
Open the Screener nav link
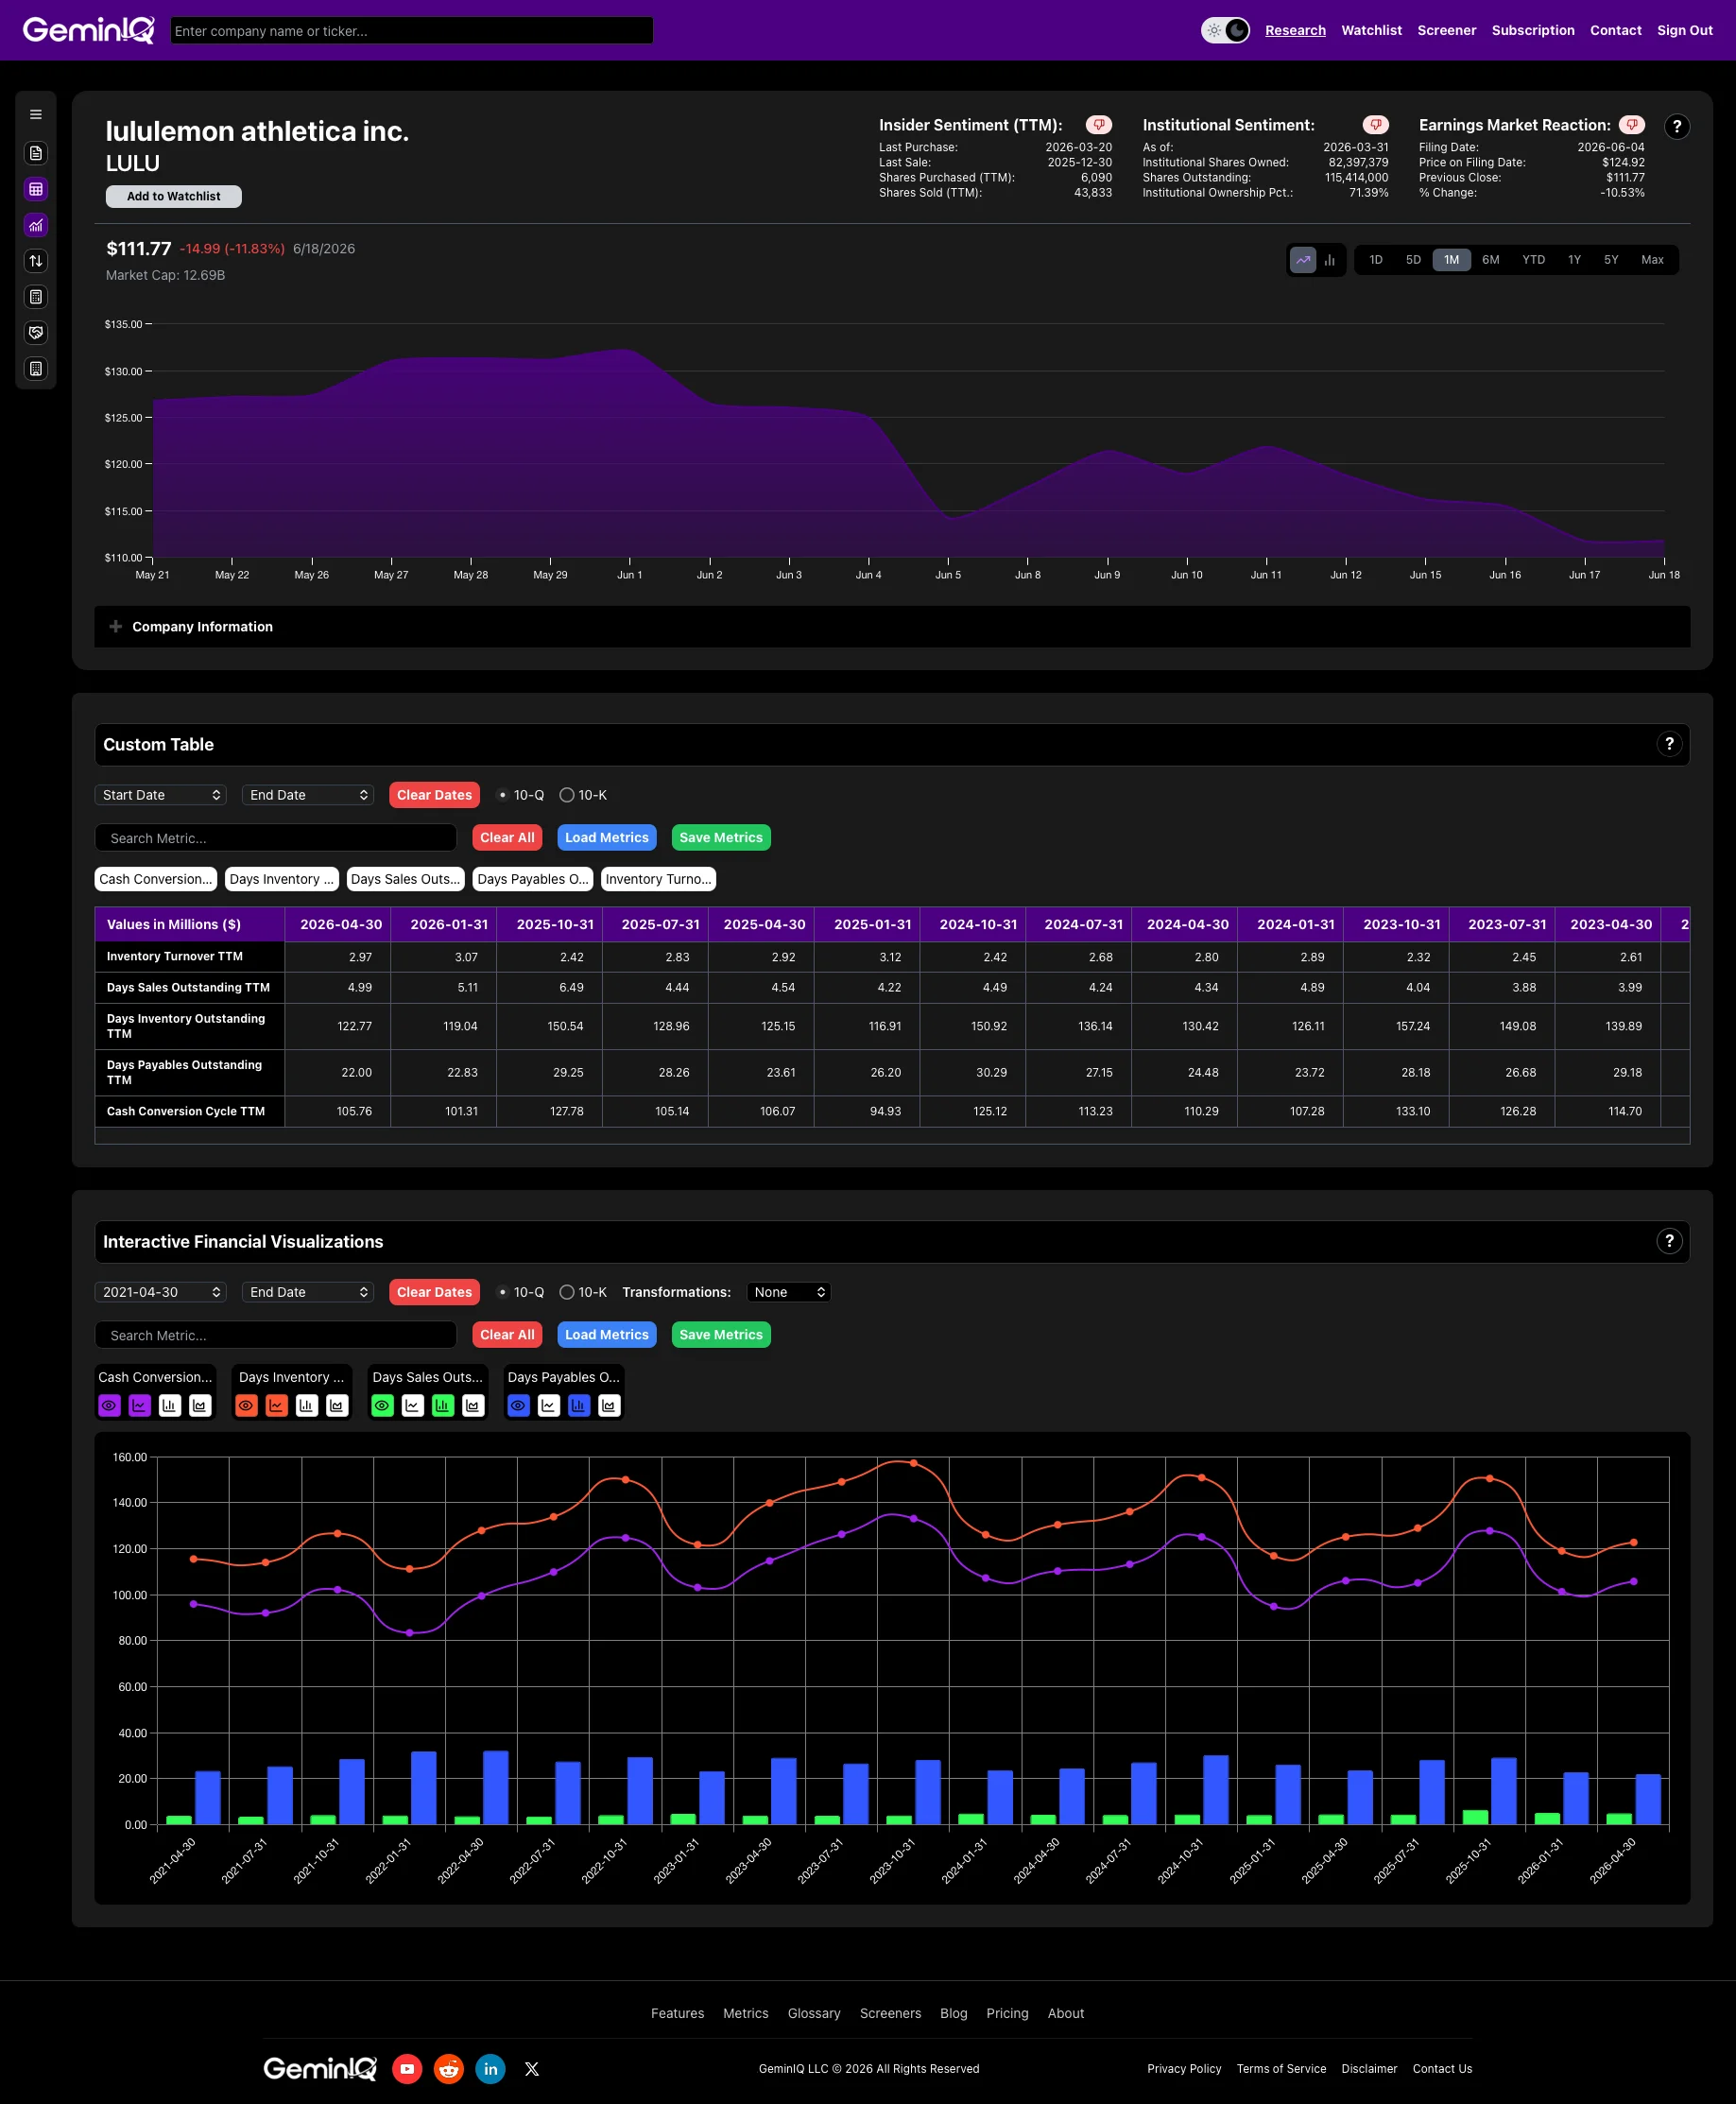[x=1446, y=30]
